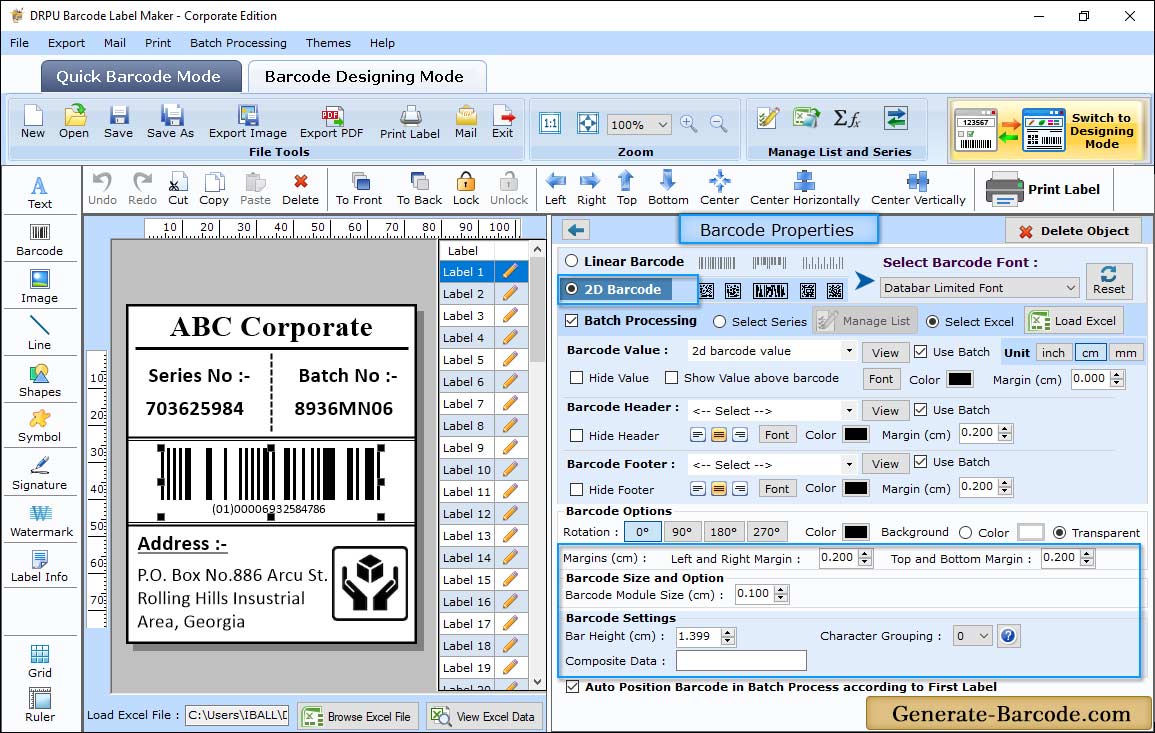Bring the object To Front
Image resolution: width=1155 pixels, height=733 pixels.
click(x=359, y=189)
